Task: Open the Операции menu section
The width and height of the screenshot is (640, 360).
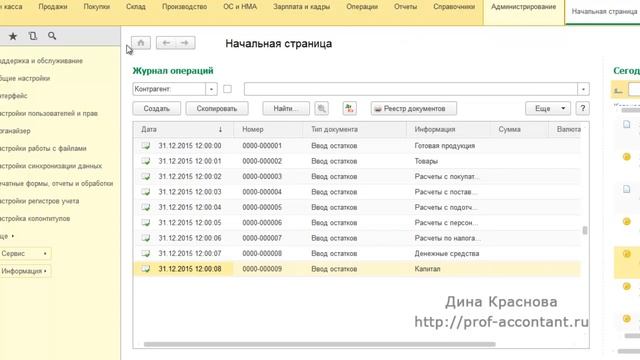Action: (x=362, y=7)
